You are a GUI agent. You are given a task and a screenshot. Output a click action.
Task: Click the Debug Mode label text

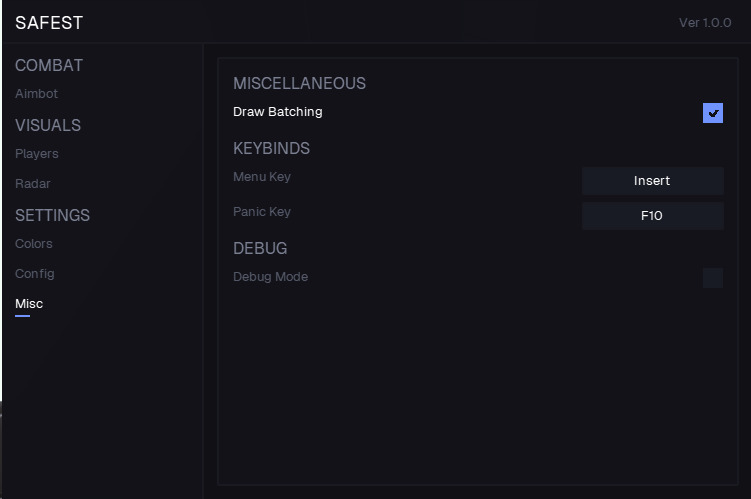pos(271,277)
